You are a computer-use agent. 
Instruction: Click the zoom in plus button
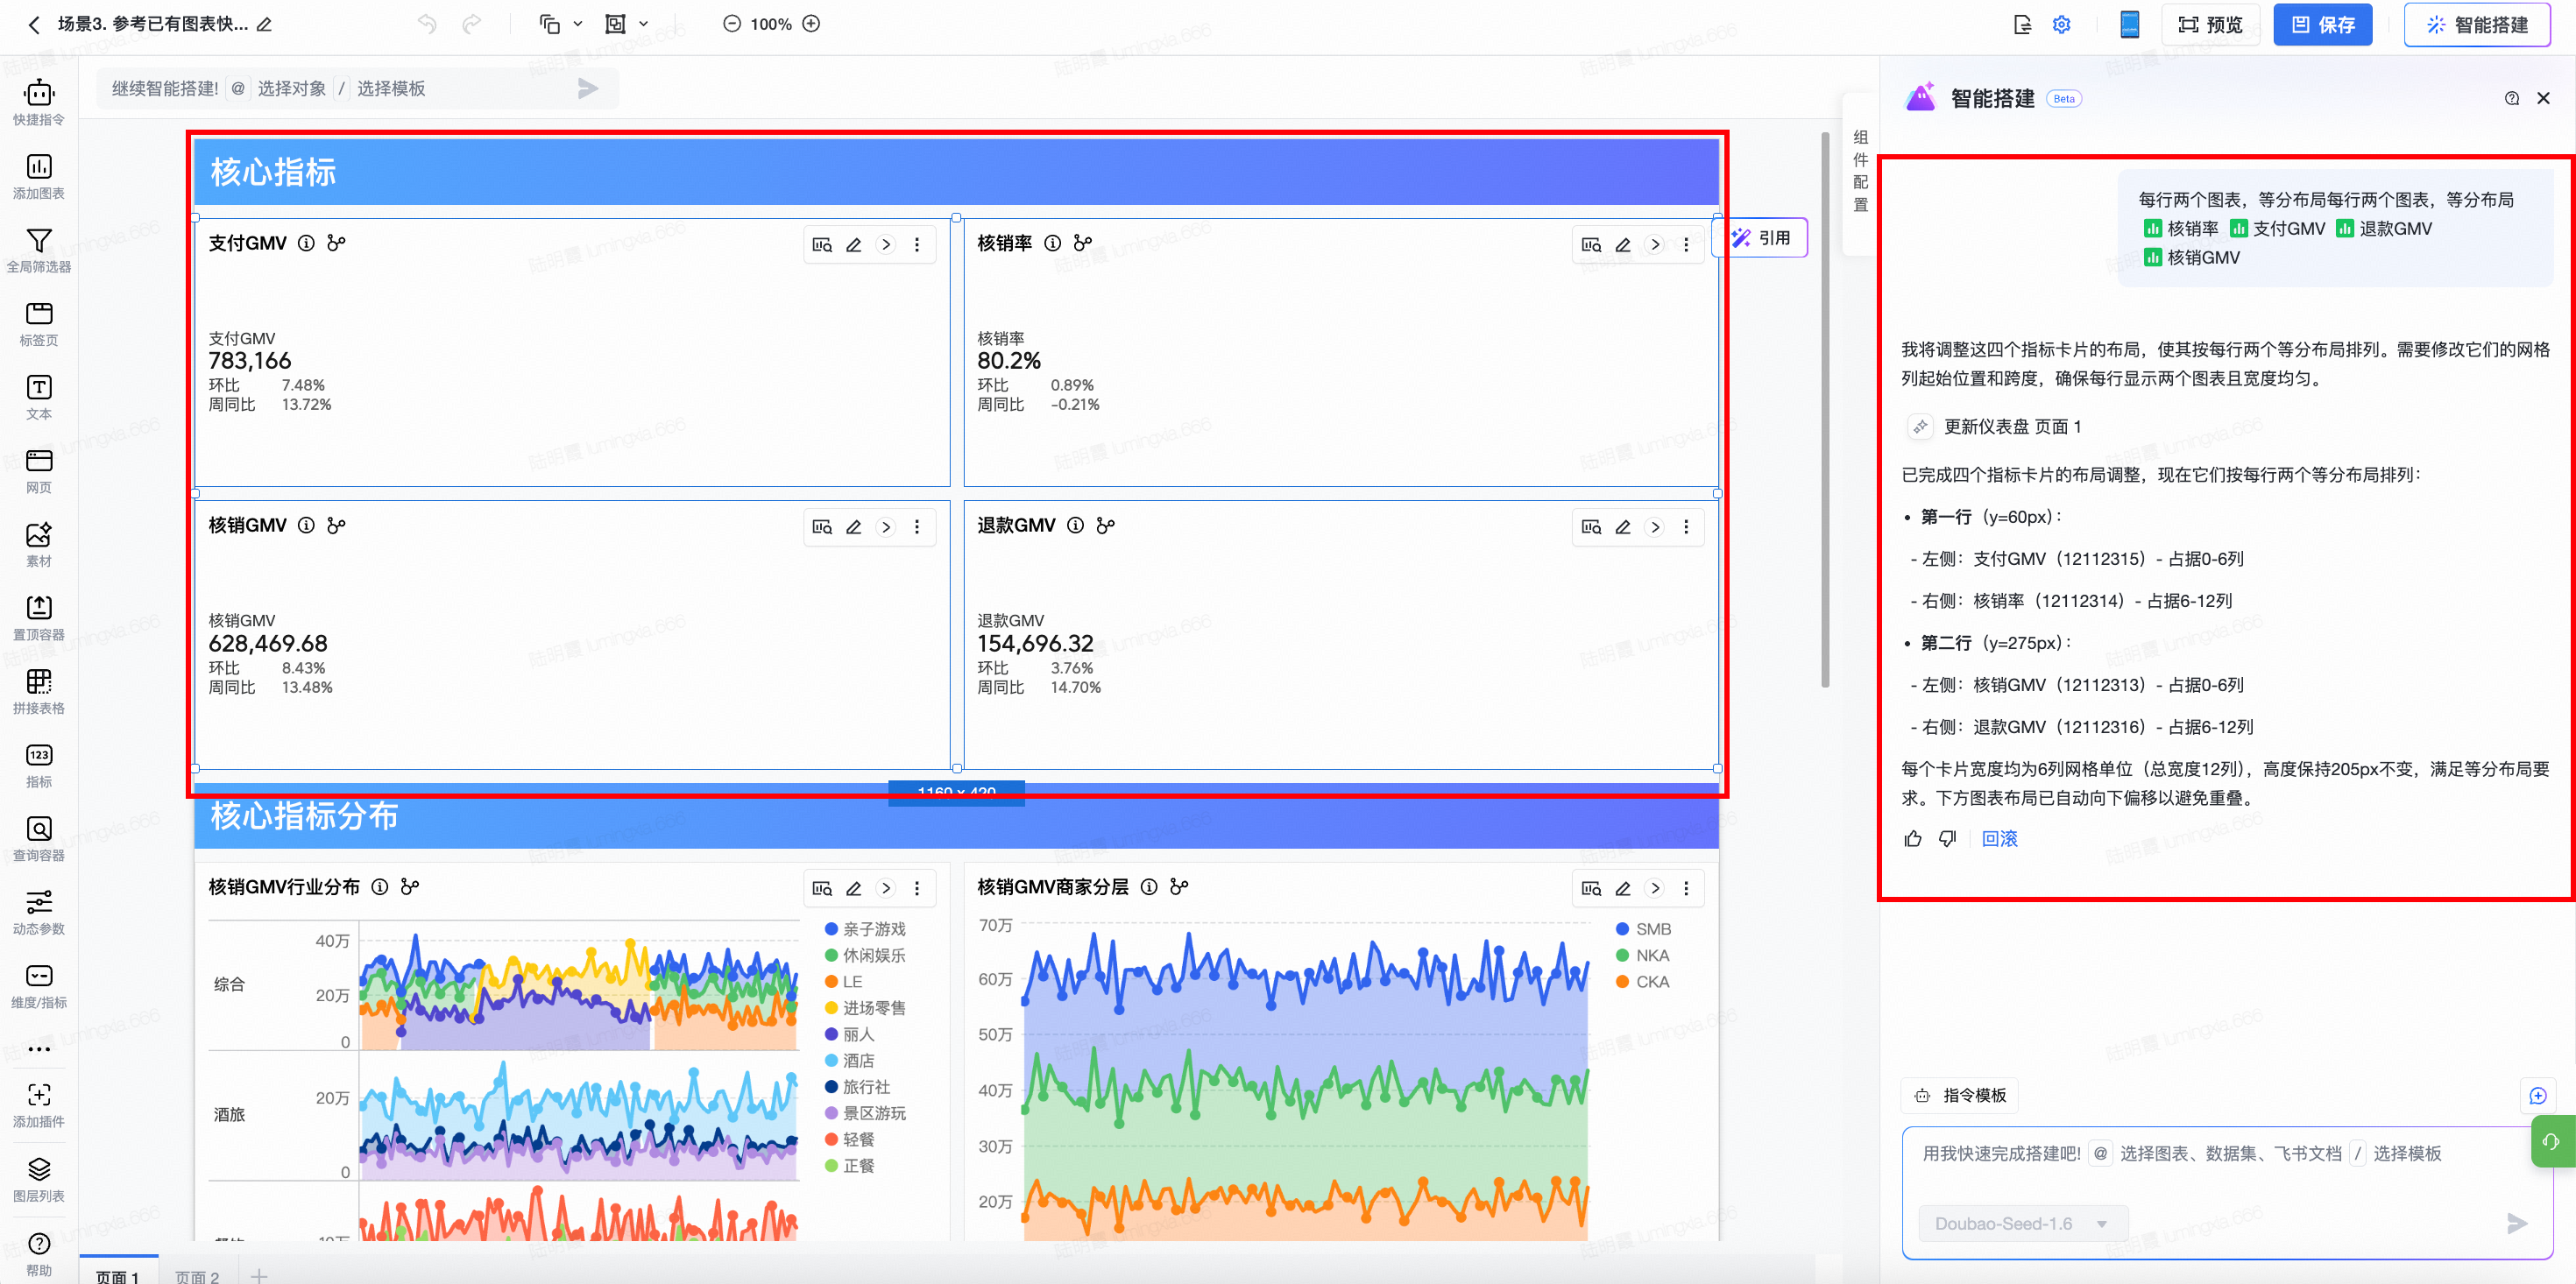click(x=811, y=24)
